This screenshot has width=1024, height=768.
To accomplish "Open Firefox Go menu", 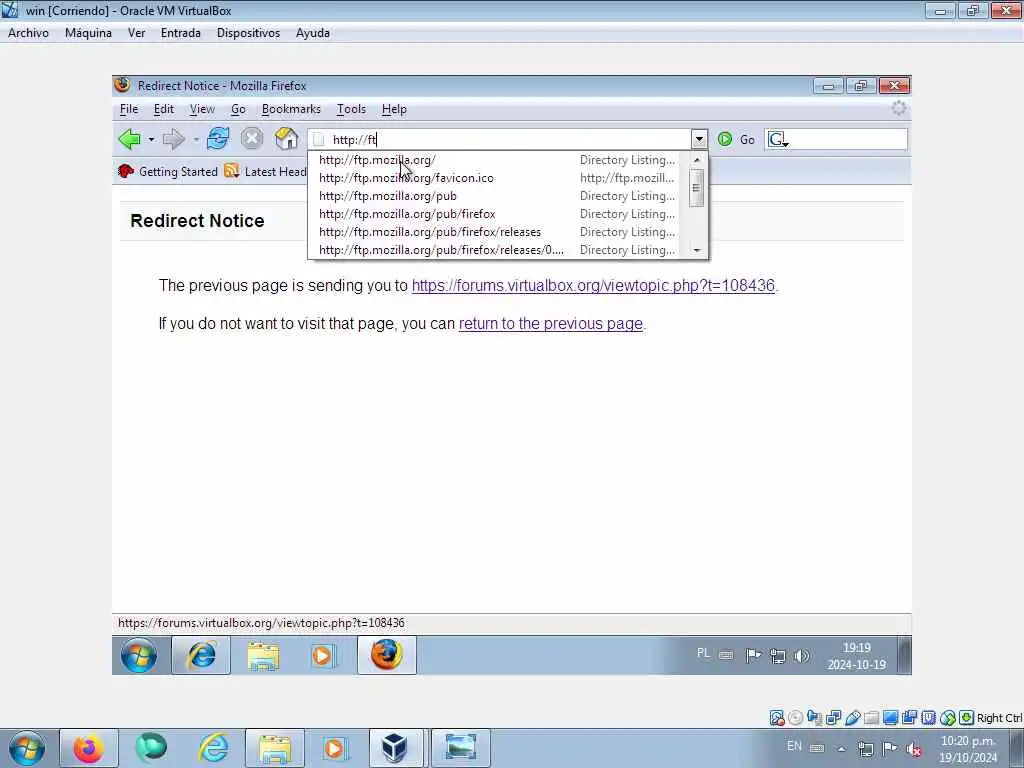I will [238, 109].
